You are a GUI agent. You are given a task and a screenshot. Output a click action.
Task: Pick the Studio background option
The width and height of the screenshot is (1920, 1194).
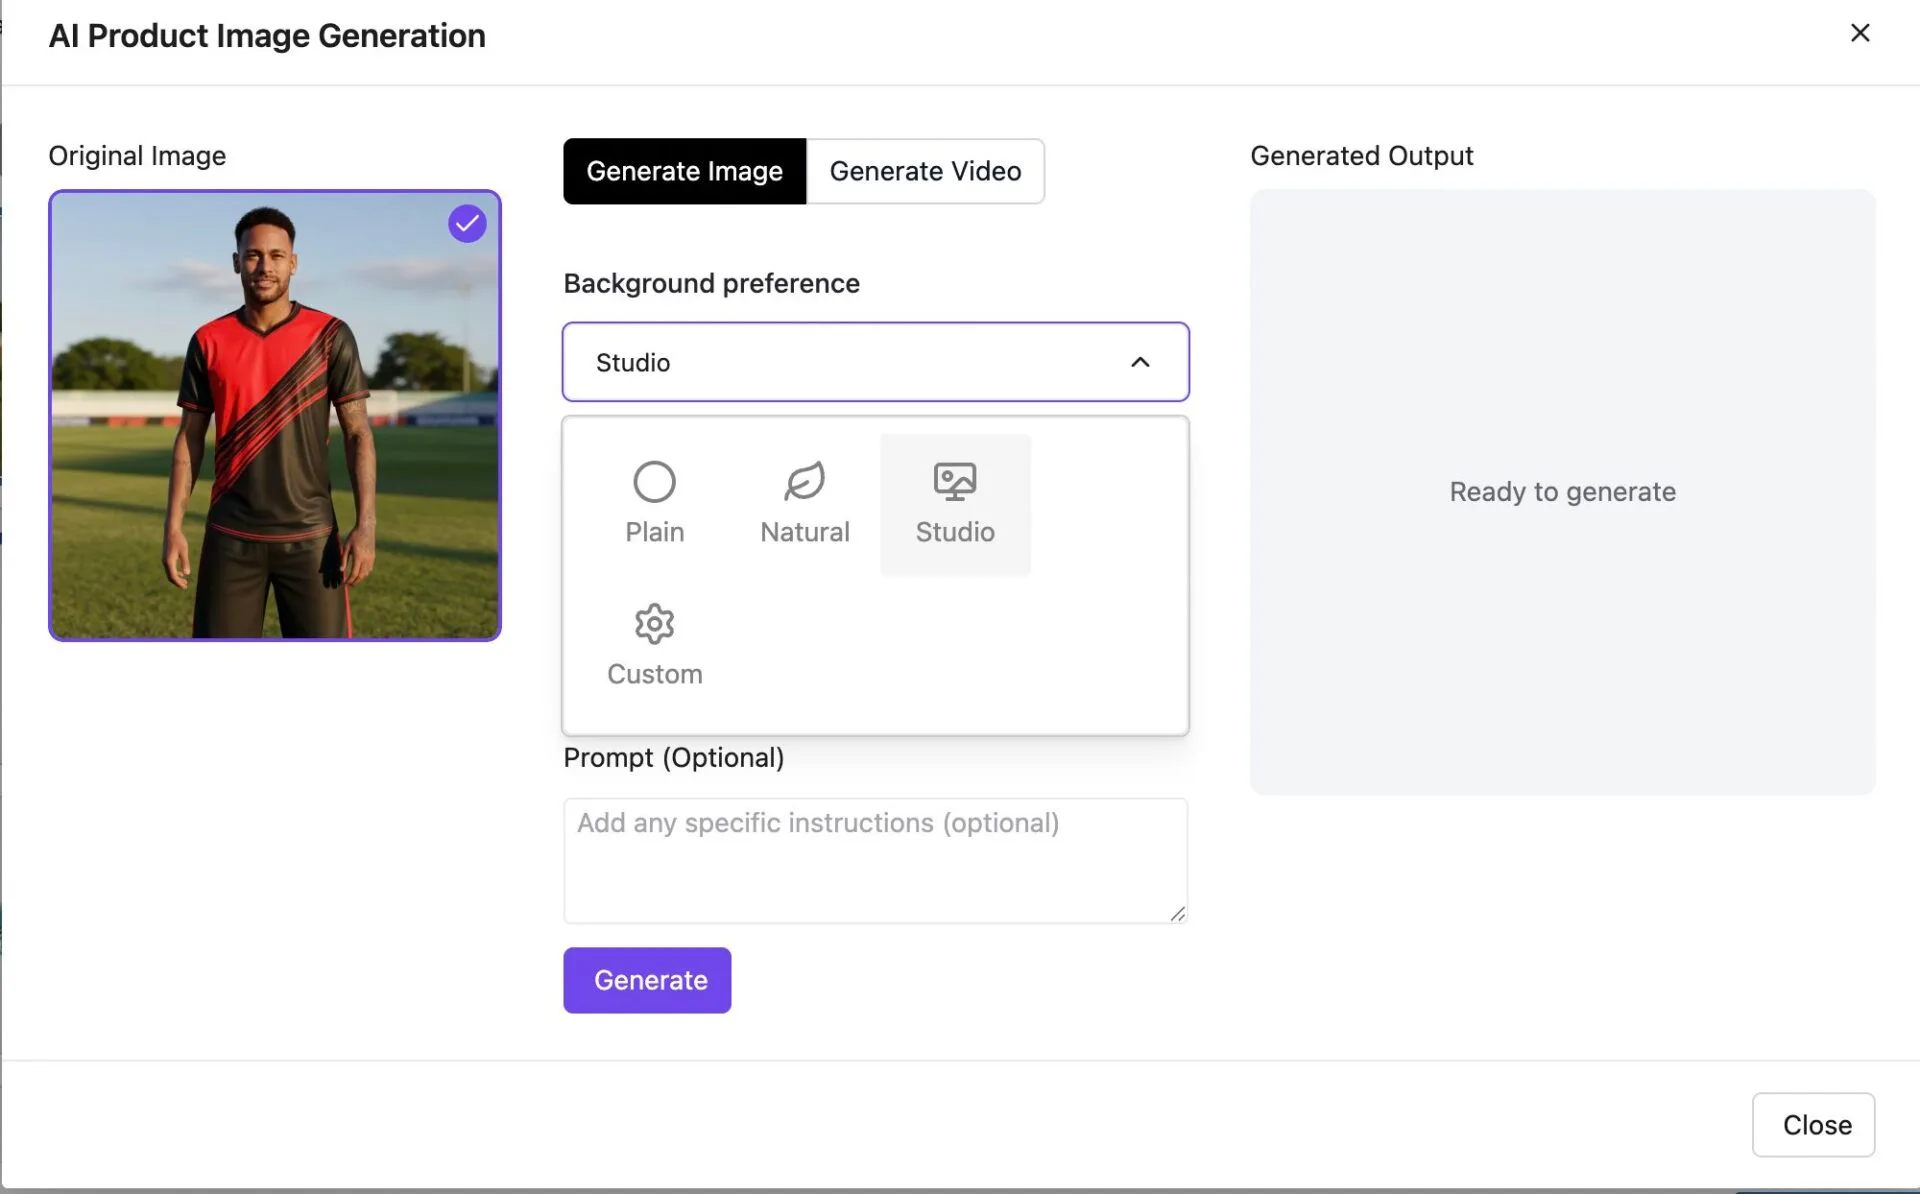pyautogui.click(x=955, y=504)
